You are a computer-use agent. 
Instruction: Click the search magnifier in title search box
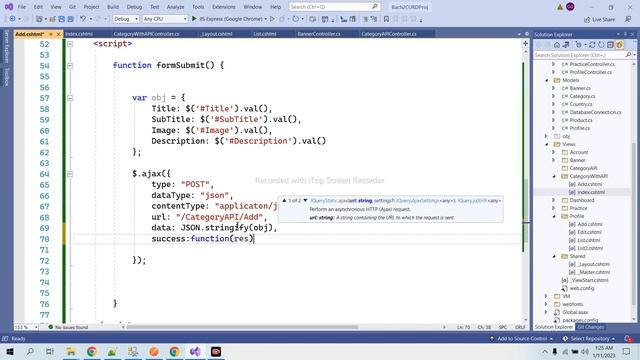coord(374,7)
